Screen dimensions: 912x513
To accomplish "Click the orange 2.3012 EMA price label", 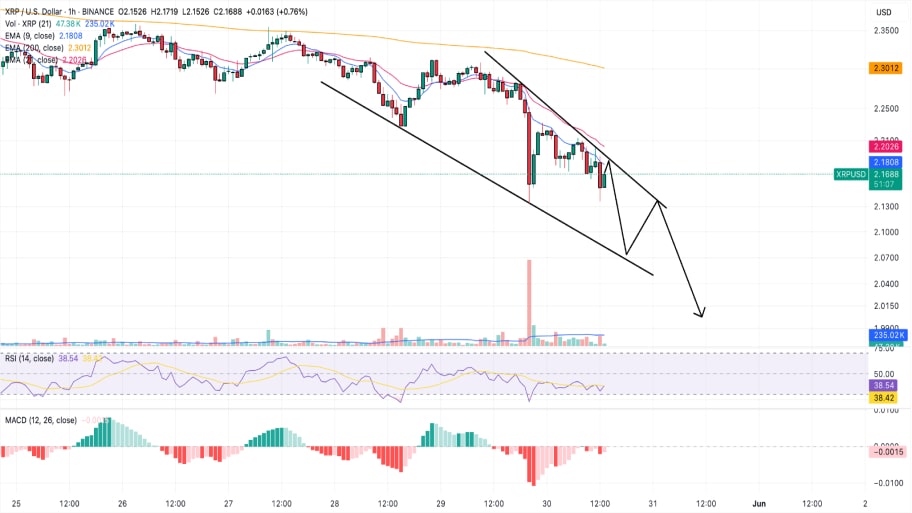I will tap(884, 68).
